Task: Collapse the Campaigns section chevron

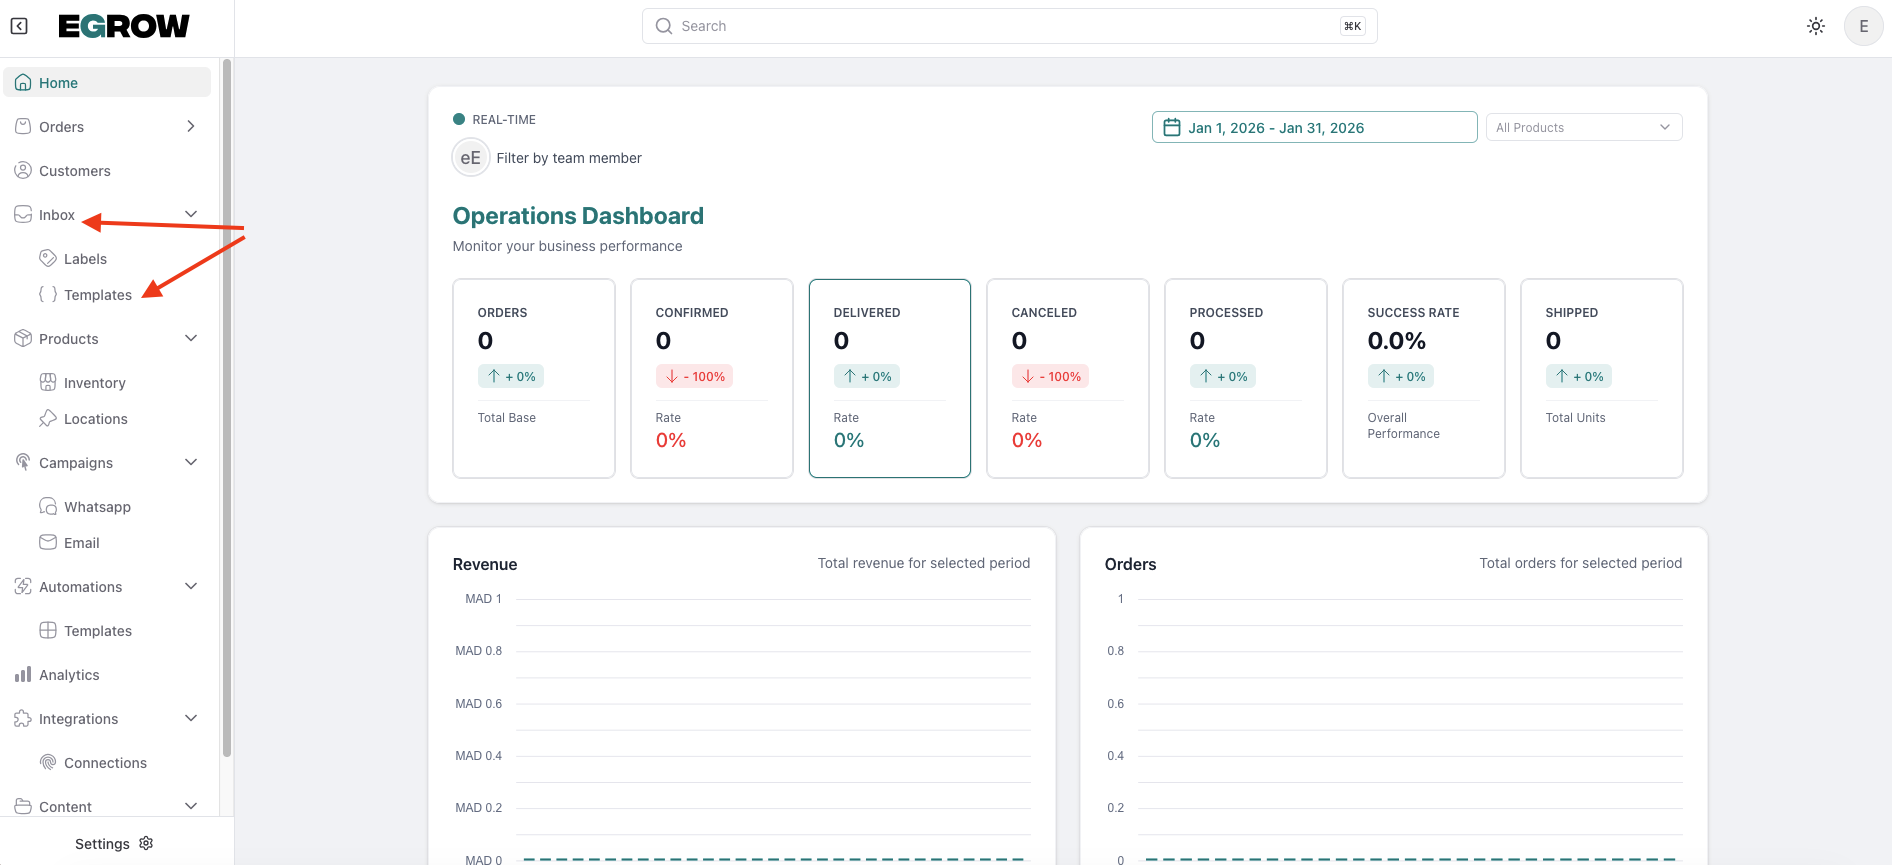Action: (x=191, y=463)
